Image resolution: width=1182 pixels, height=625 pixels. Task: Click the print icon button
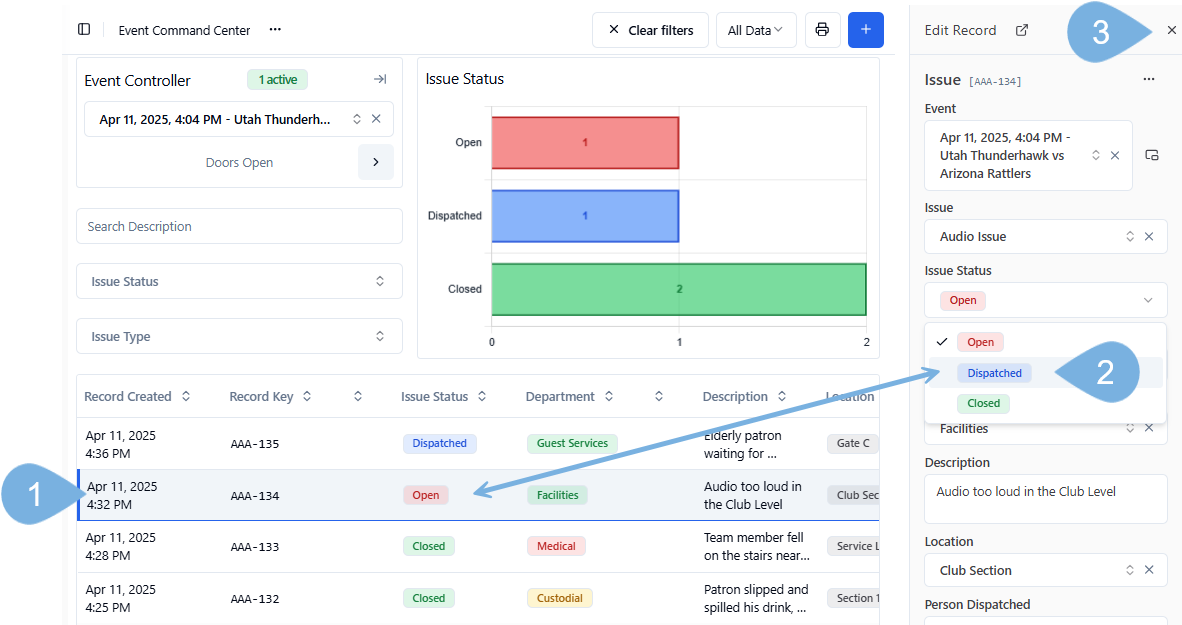[822, 30]
